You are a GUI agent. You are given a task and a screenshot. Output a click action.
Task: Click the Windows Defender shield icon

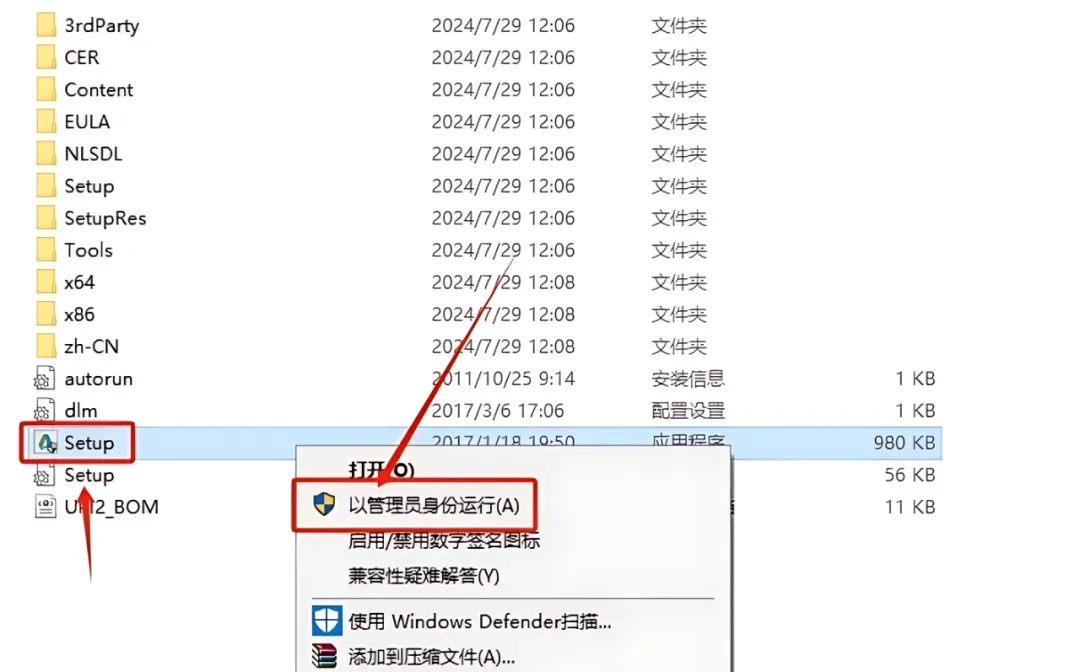(x=326, y=621)
